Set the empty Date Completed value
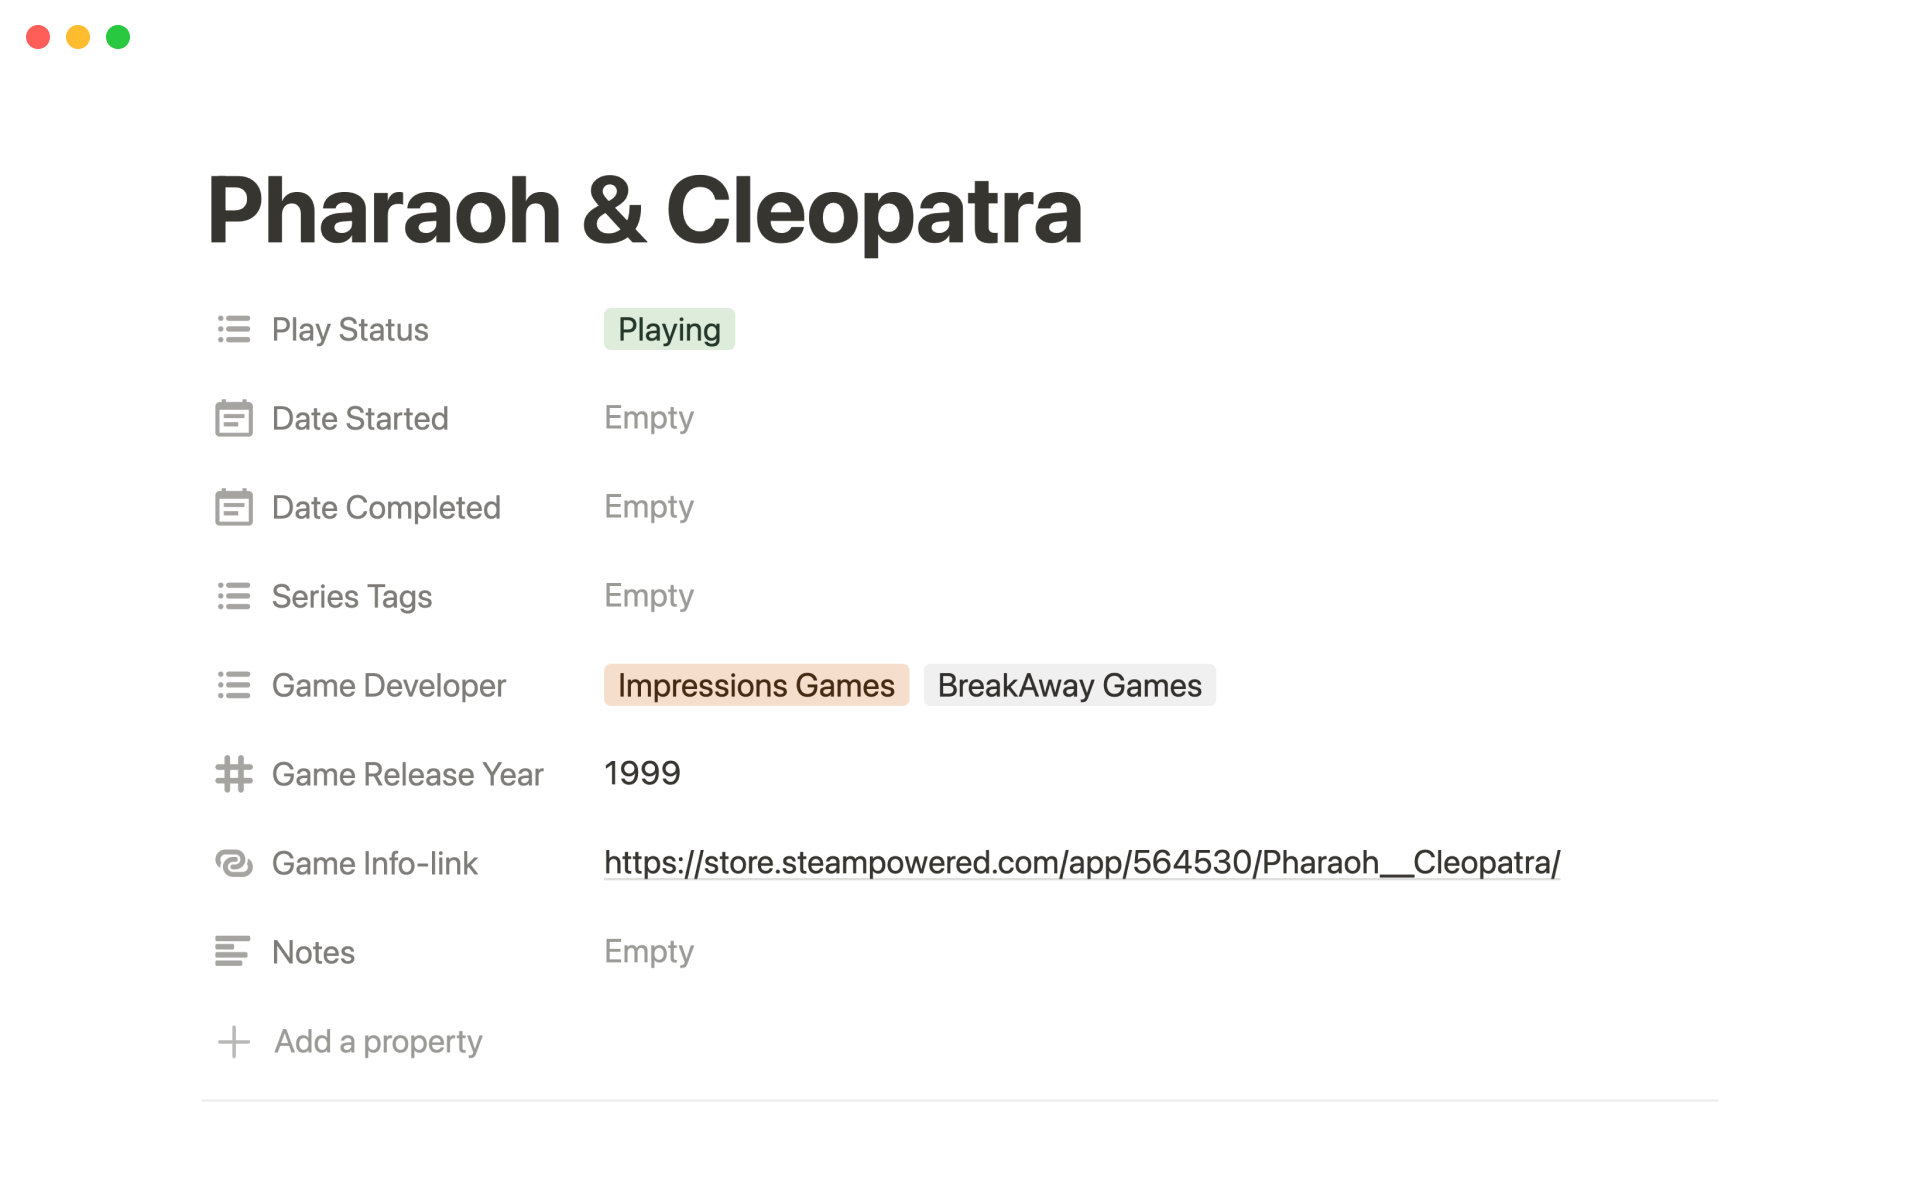The width and height of the screenshot is (1920, 1200). tap(649, 507)
